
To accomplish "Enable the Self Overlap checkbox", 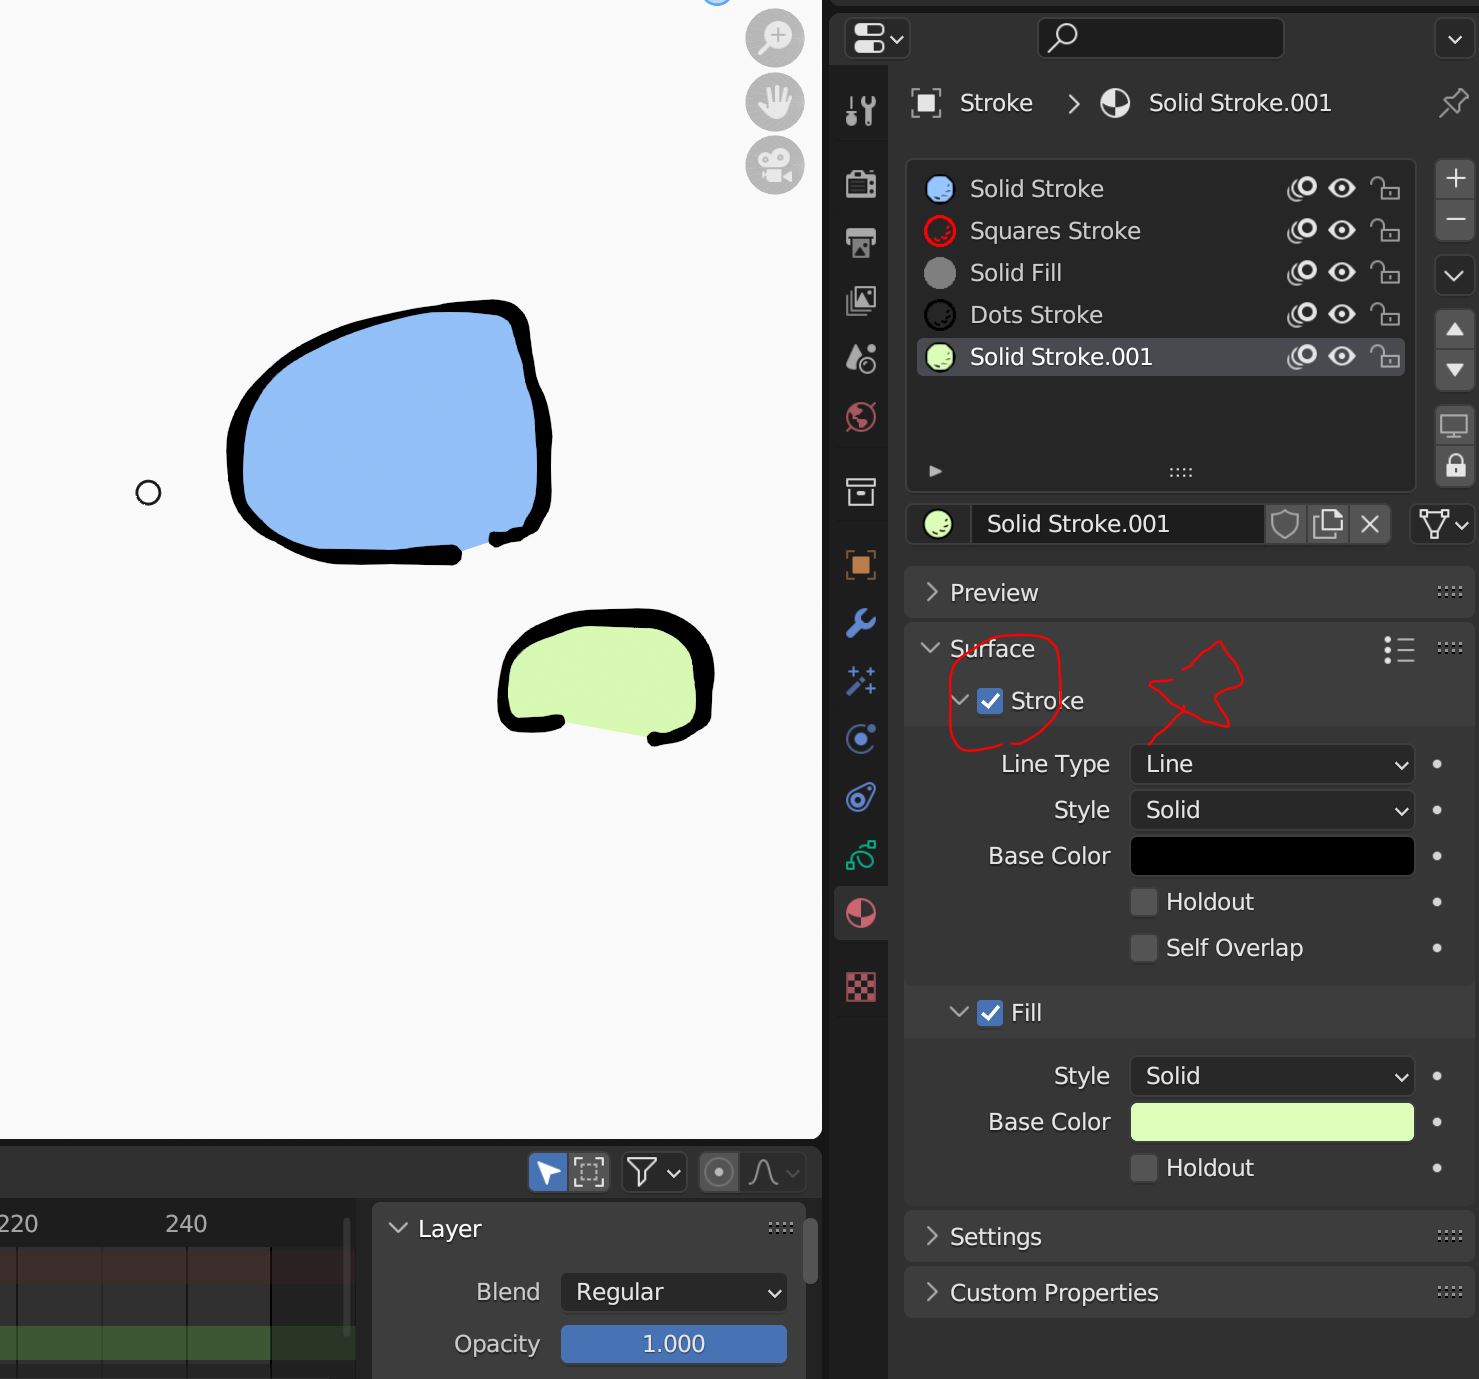I will (x=1143, y=948).
